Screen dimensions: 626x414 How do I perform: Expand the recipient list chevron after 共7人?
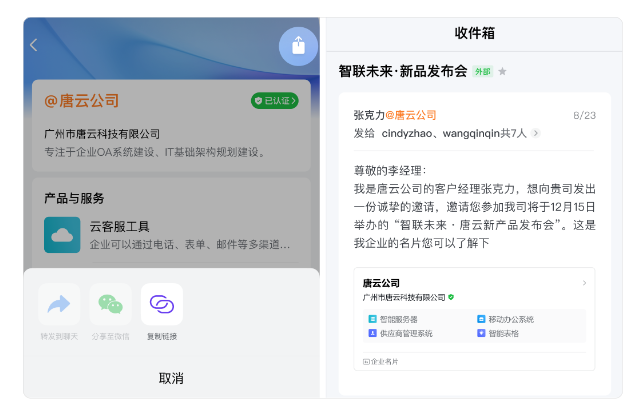(536, 133)
